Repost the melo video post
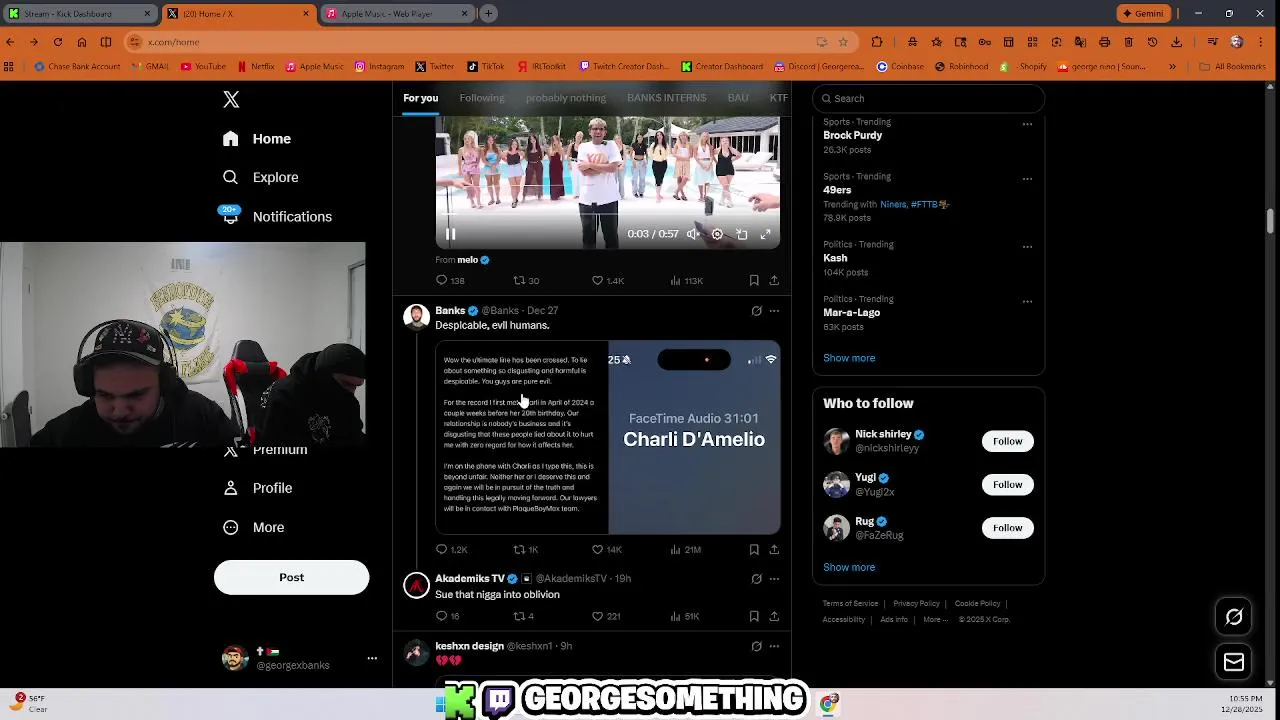The width and height of the screenshot is (1280, 720). 526,281
